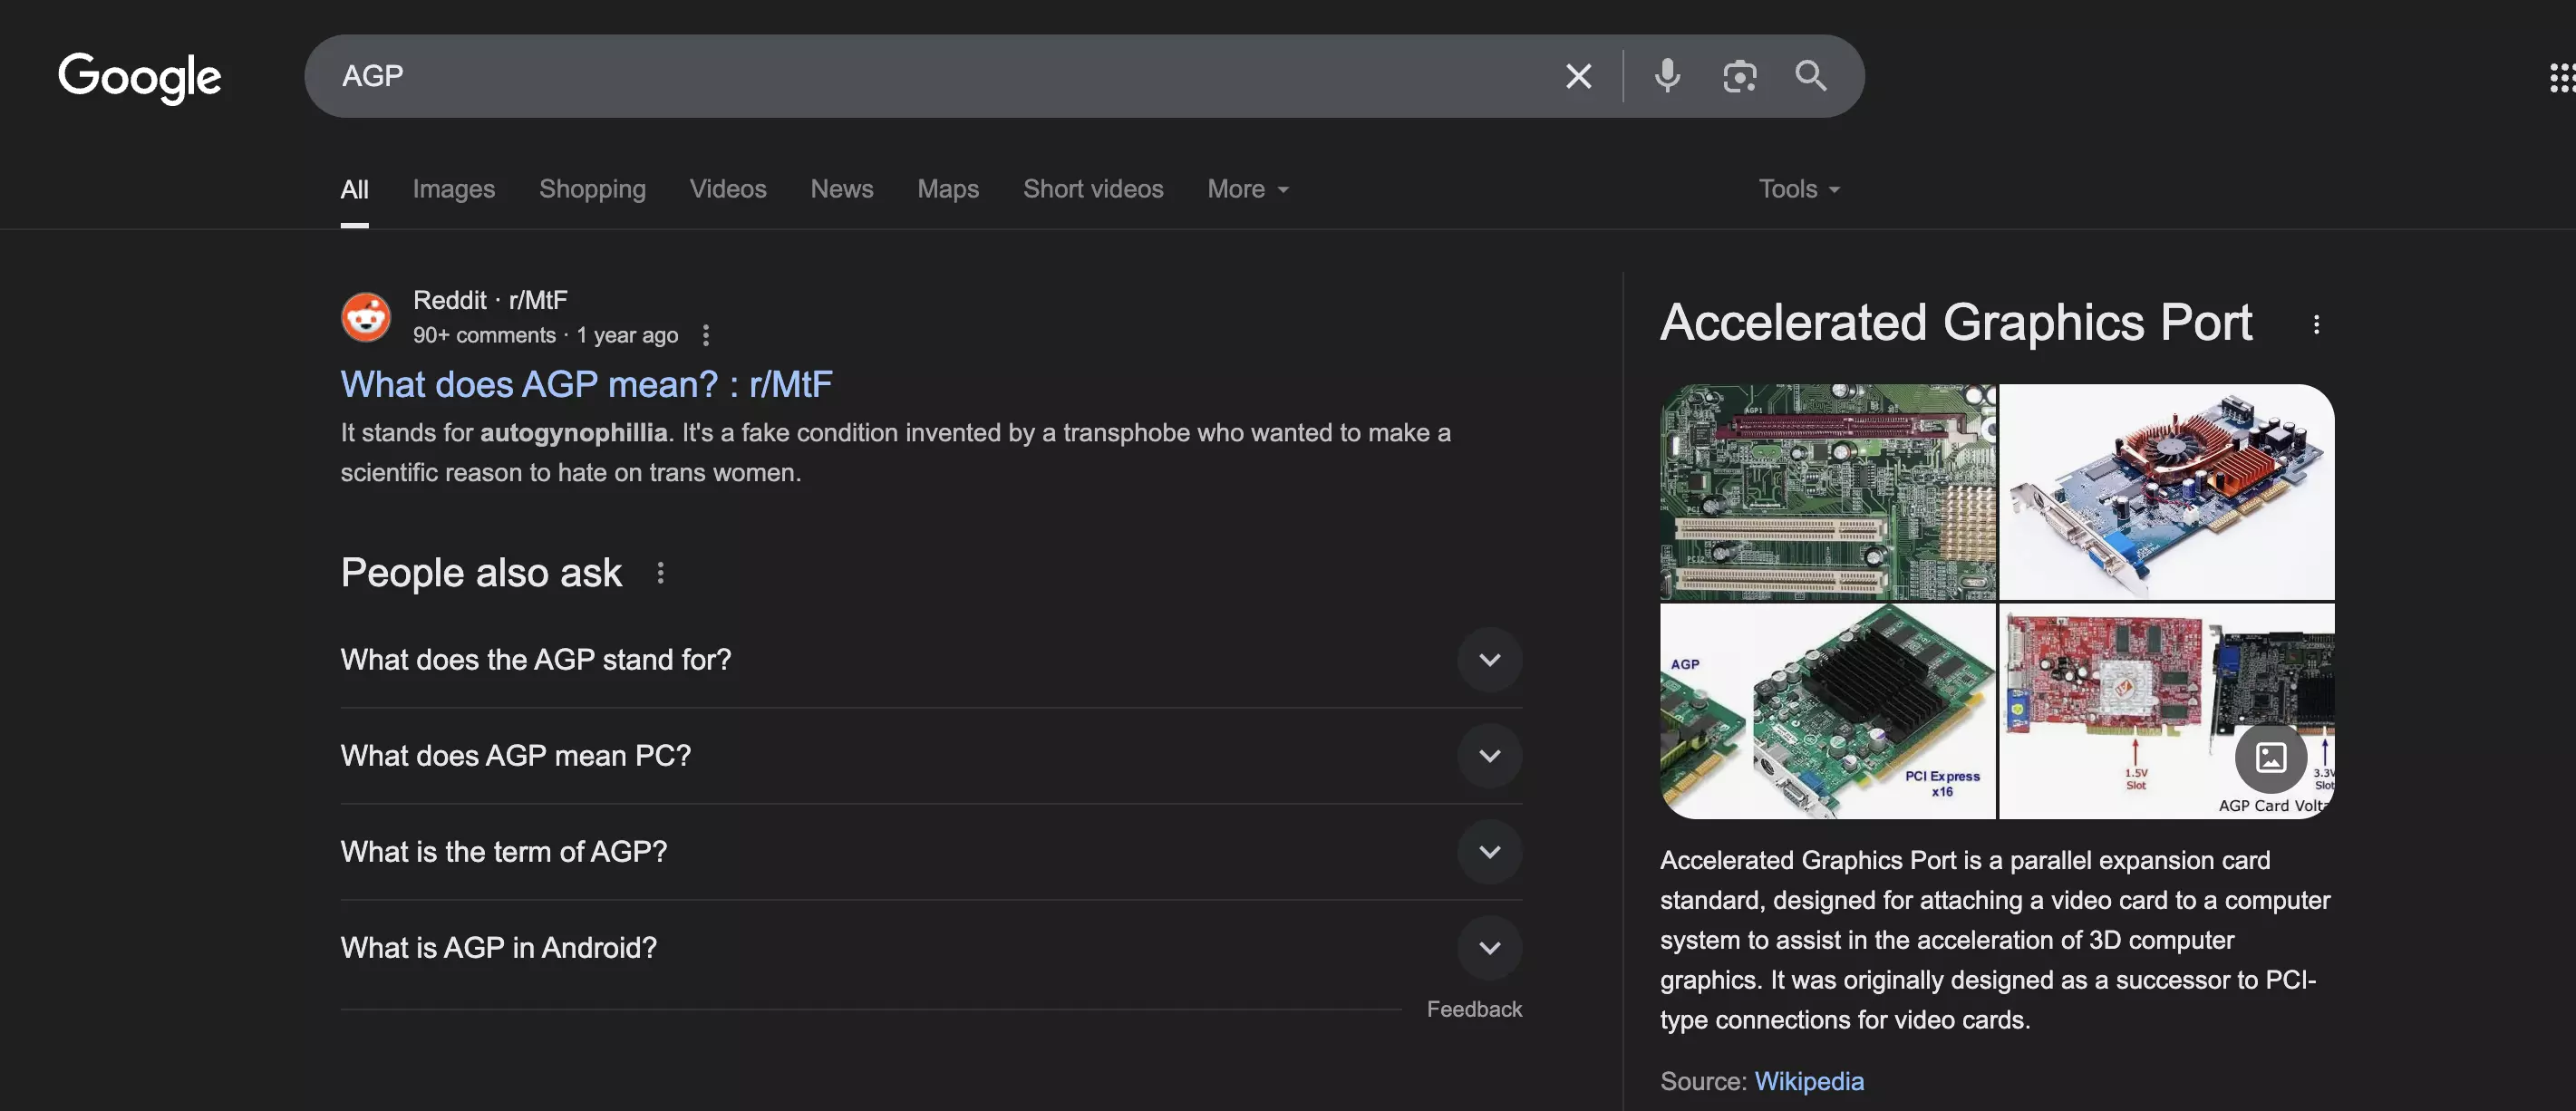Open search by image camera icon
This screenshot has height=1111, width=2576.
[x=1739, y=76]
